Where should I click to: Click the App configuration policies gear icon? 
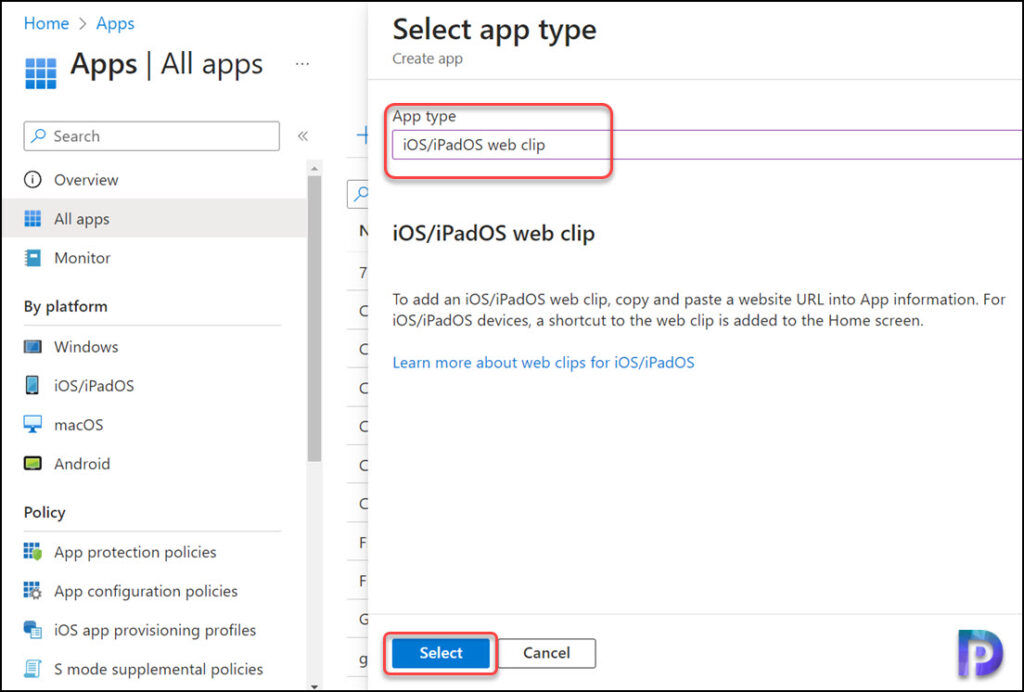33,591
